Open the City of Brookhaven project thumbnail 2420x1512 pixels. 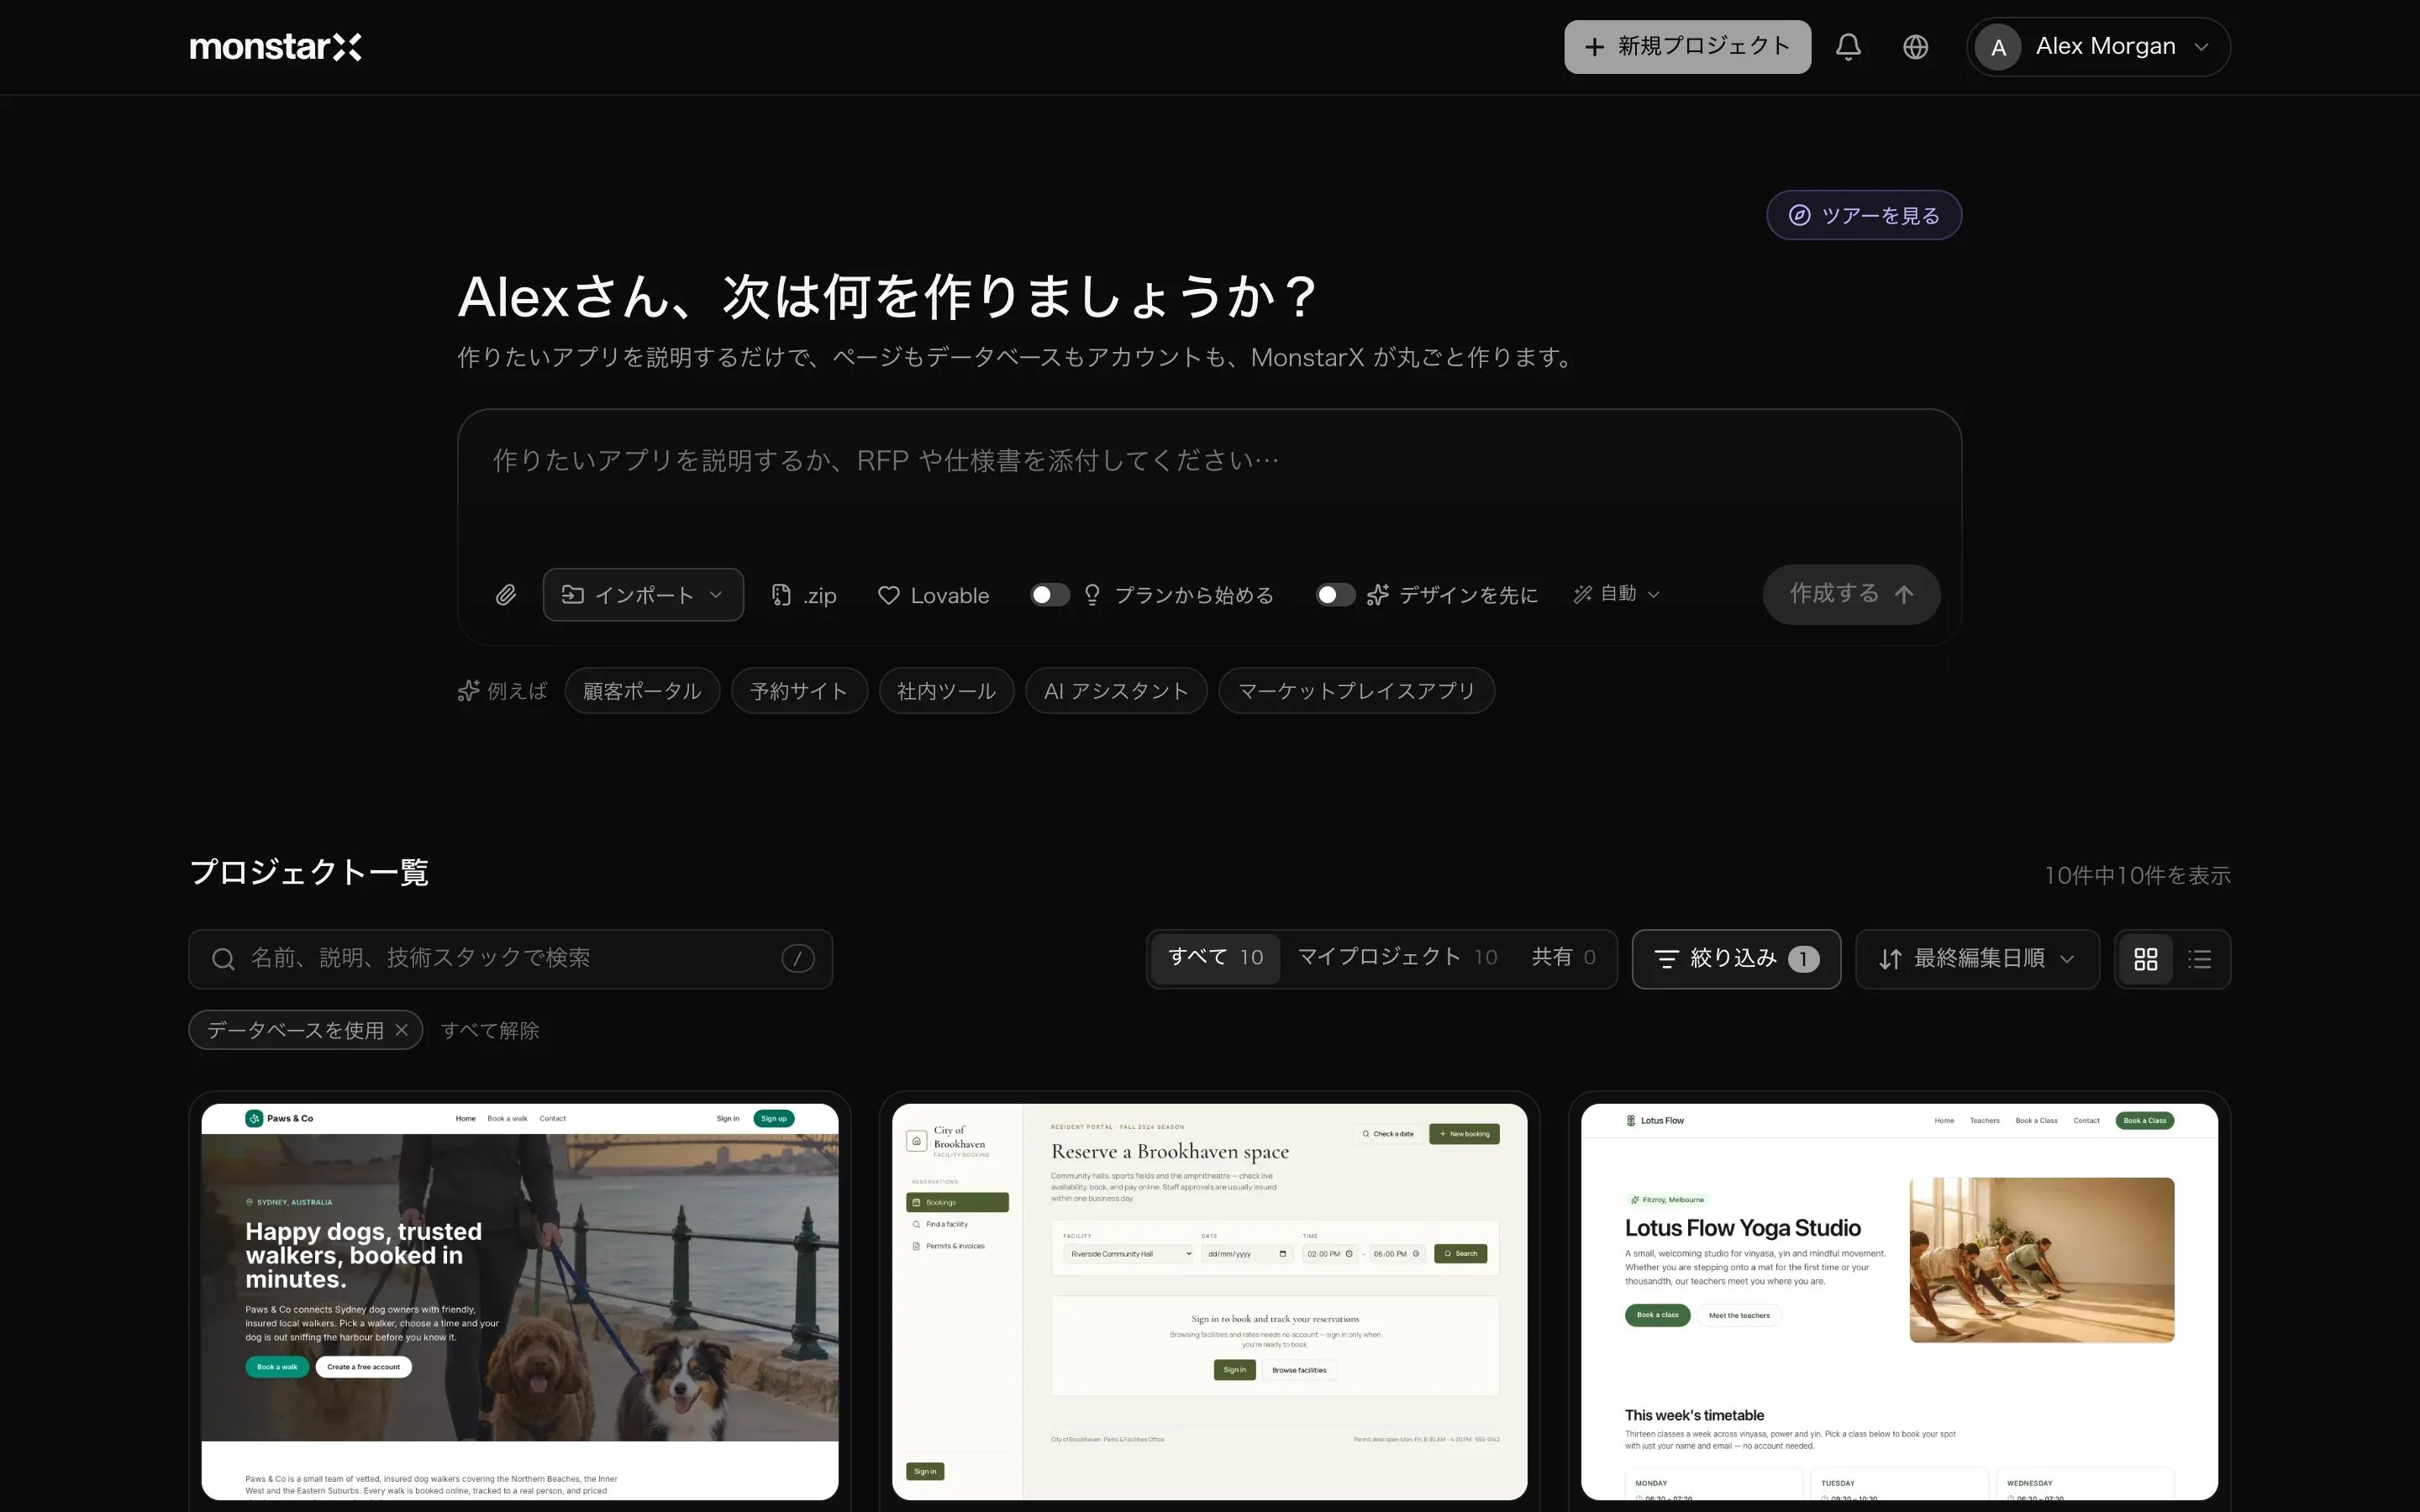1209,1301
